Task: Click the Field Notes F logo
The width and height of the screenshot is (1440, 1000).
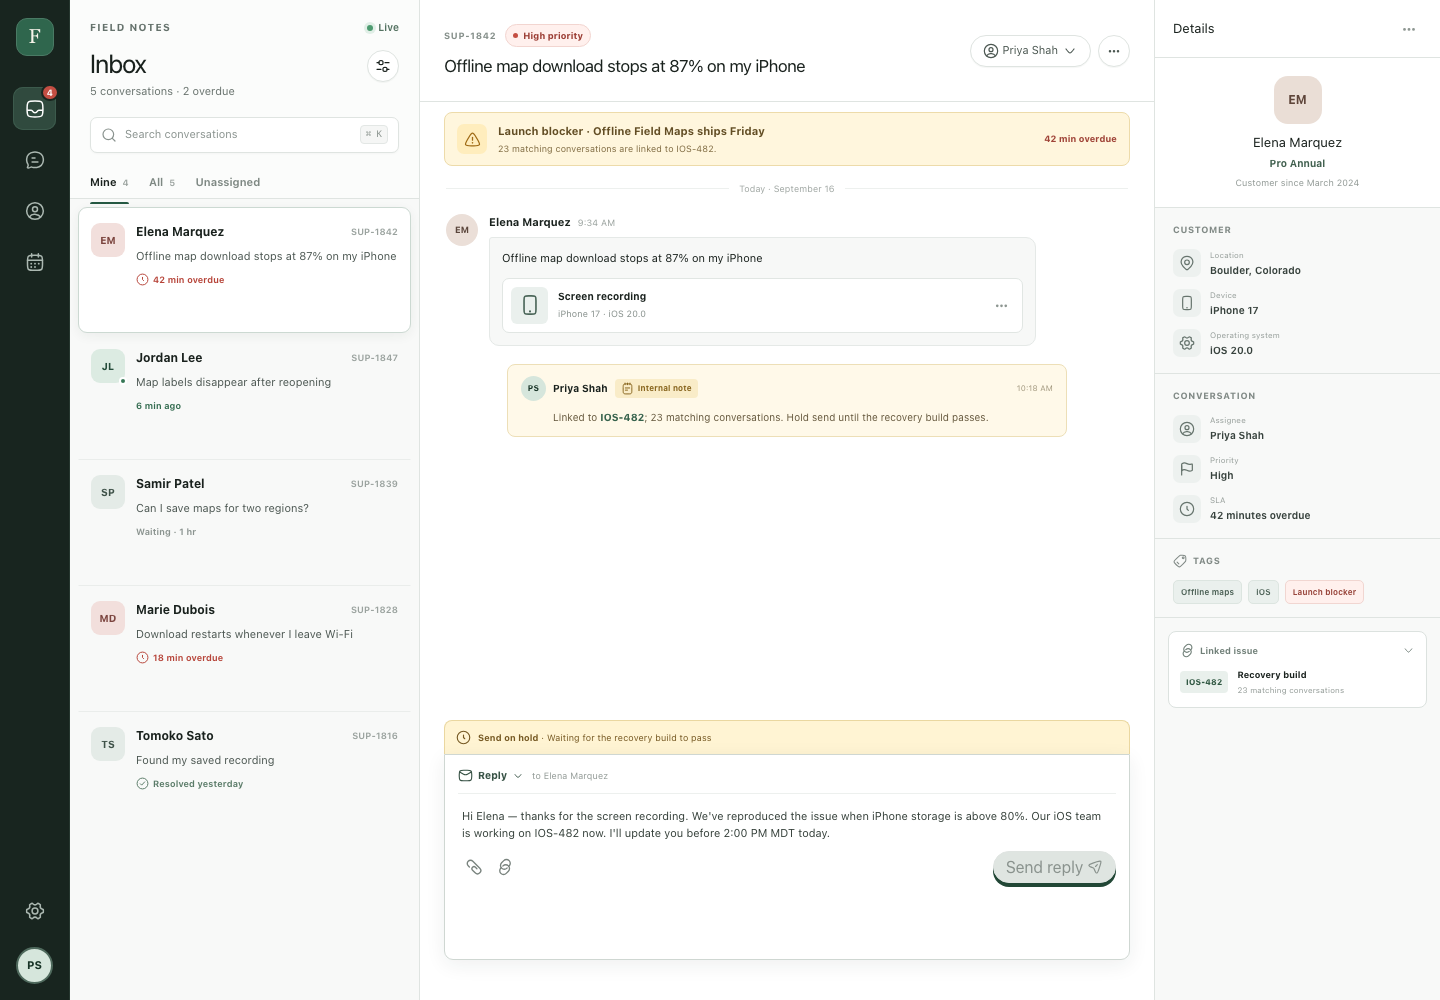Action: [x=35, y=37]
